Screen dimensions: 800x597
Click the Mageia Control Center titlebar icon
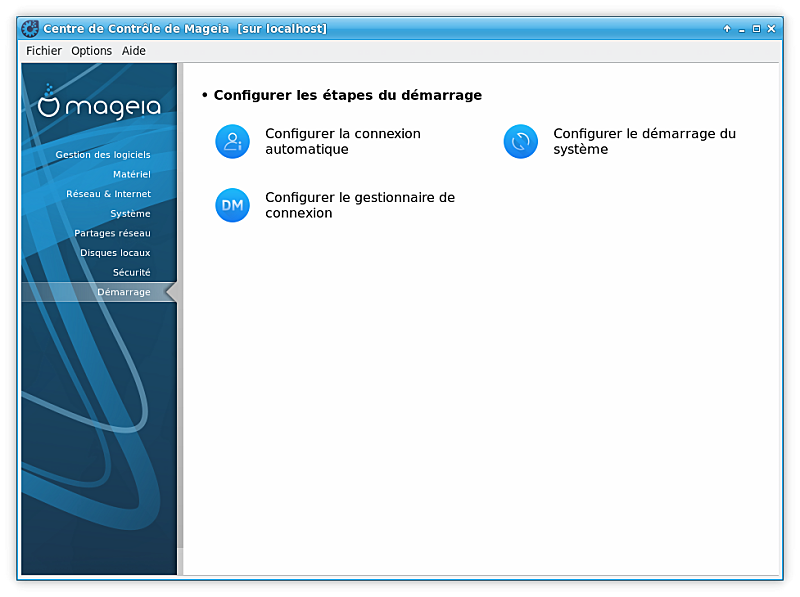[30, 29]
